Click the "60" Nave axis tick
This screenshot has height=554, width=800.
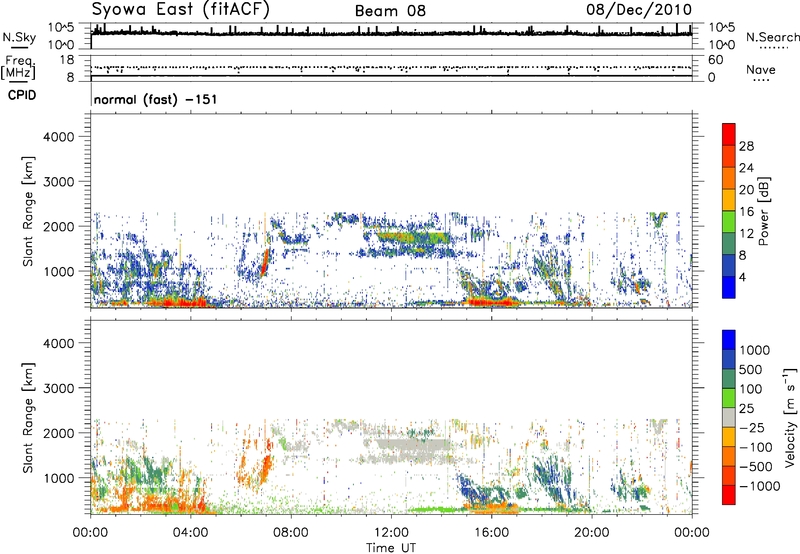tap(715, 60)
